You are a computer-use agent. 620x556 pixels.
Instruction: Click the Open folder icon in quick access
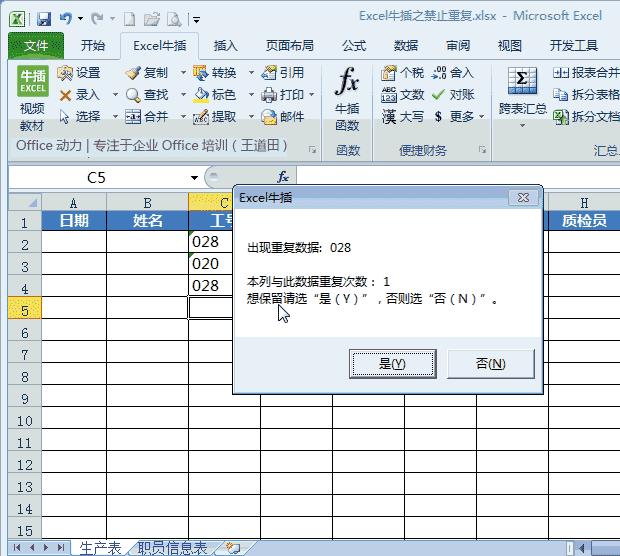pos(151,19)
